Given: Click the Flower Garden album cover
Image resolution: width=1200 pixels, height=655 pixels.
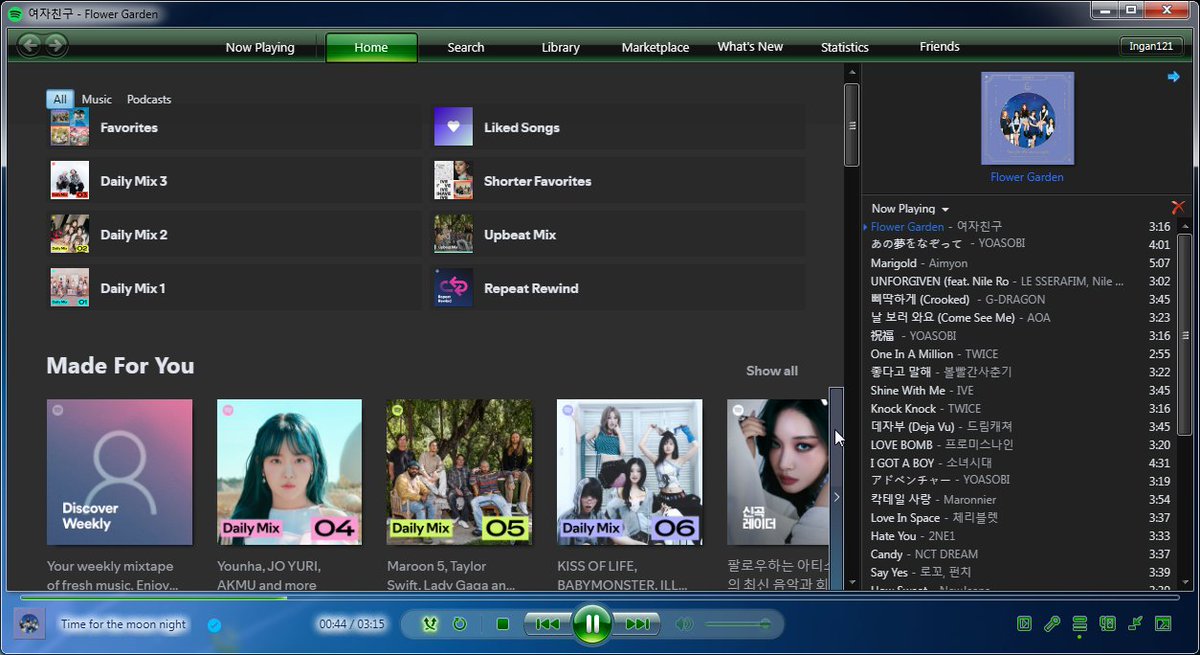Looking at the screenshot, I should [1027, 118].
